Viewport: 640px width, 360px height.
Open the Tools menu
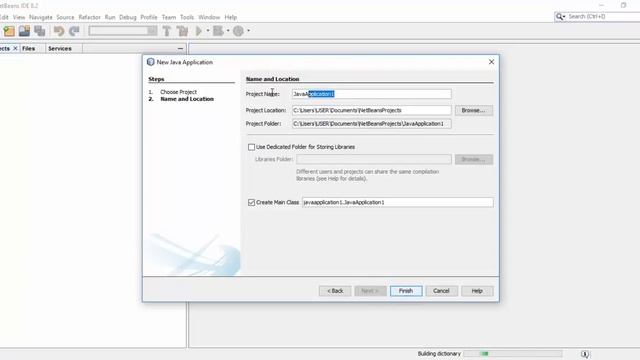[x=187, y=17]
